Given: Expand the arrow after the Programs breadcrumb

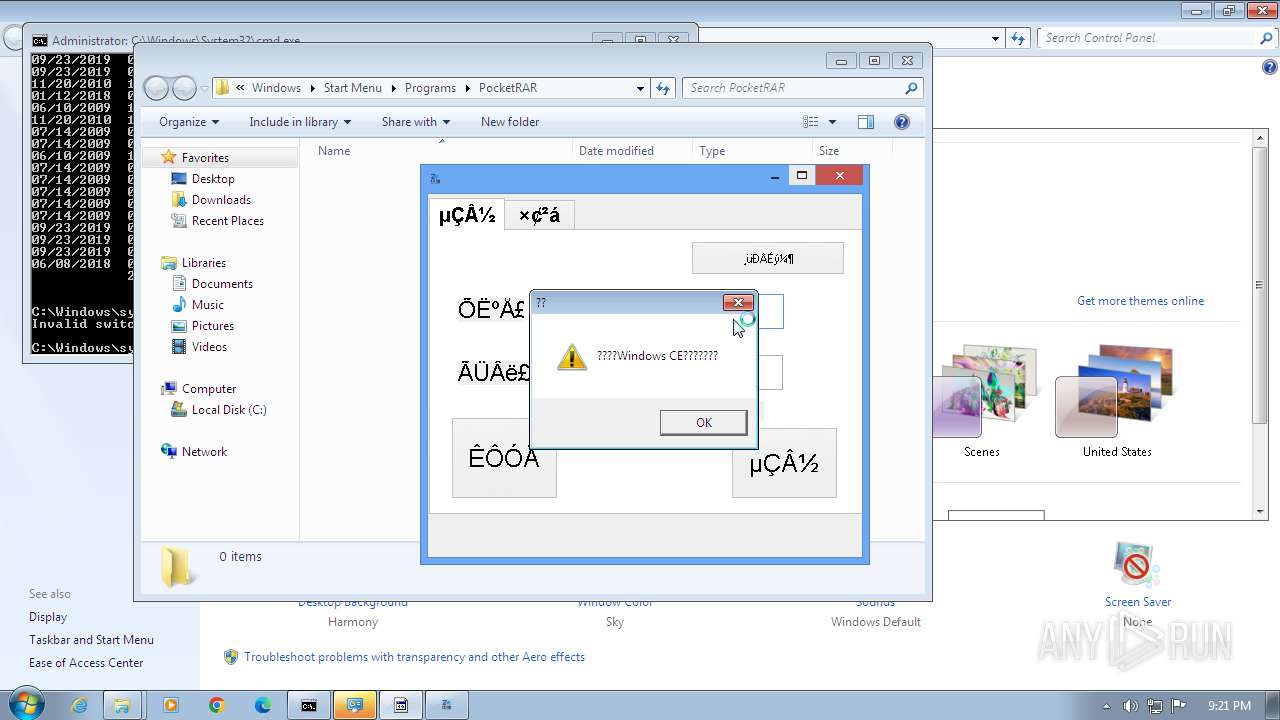Looking at the screenshot, I should pyautogui.click(x=468, y=88).
